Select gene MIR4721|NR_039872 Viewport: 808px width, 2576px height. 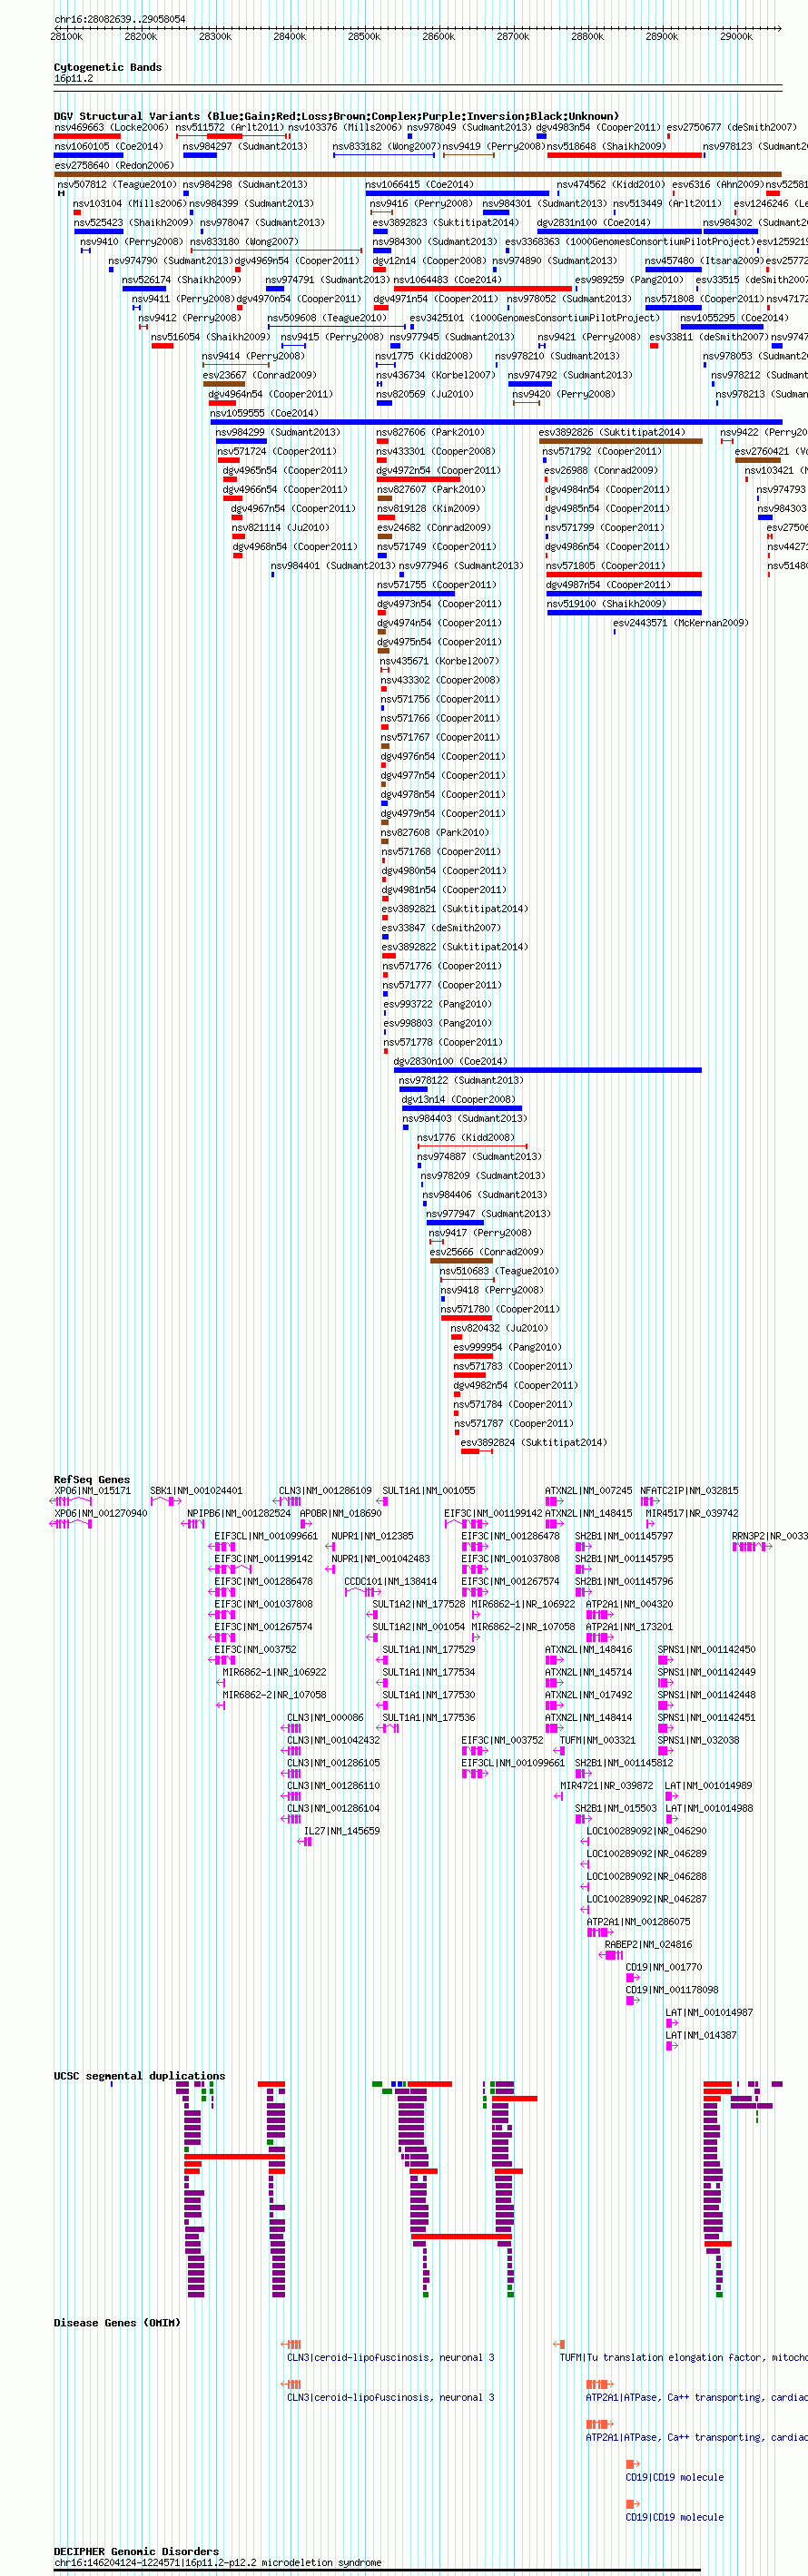pos(606,1785)
